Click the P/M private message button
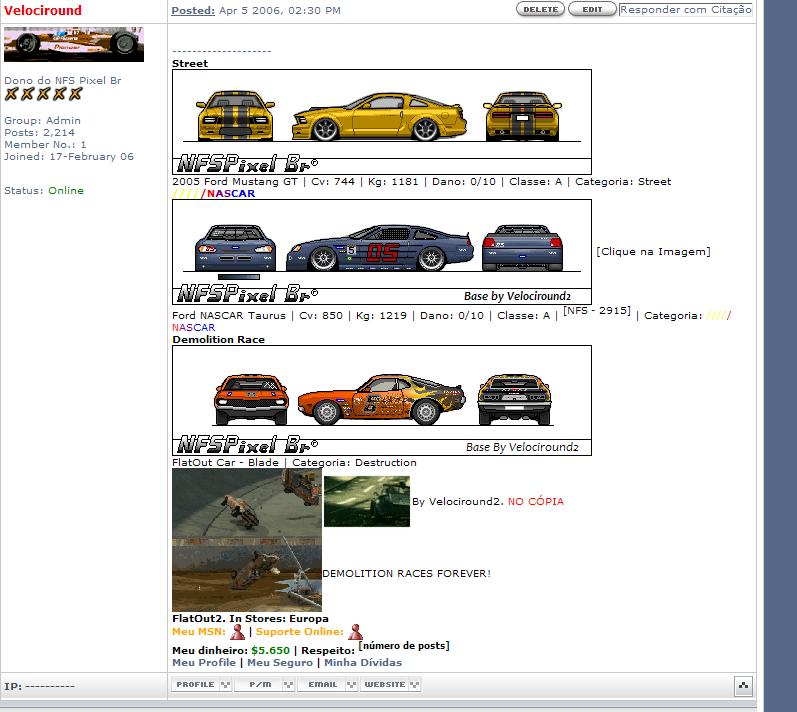797x712 pixels. (x=265, y=685)
